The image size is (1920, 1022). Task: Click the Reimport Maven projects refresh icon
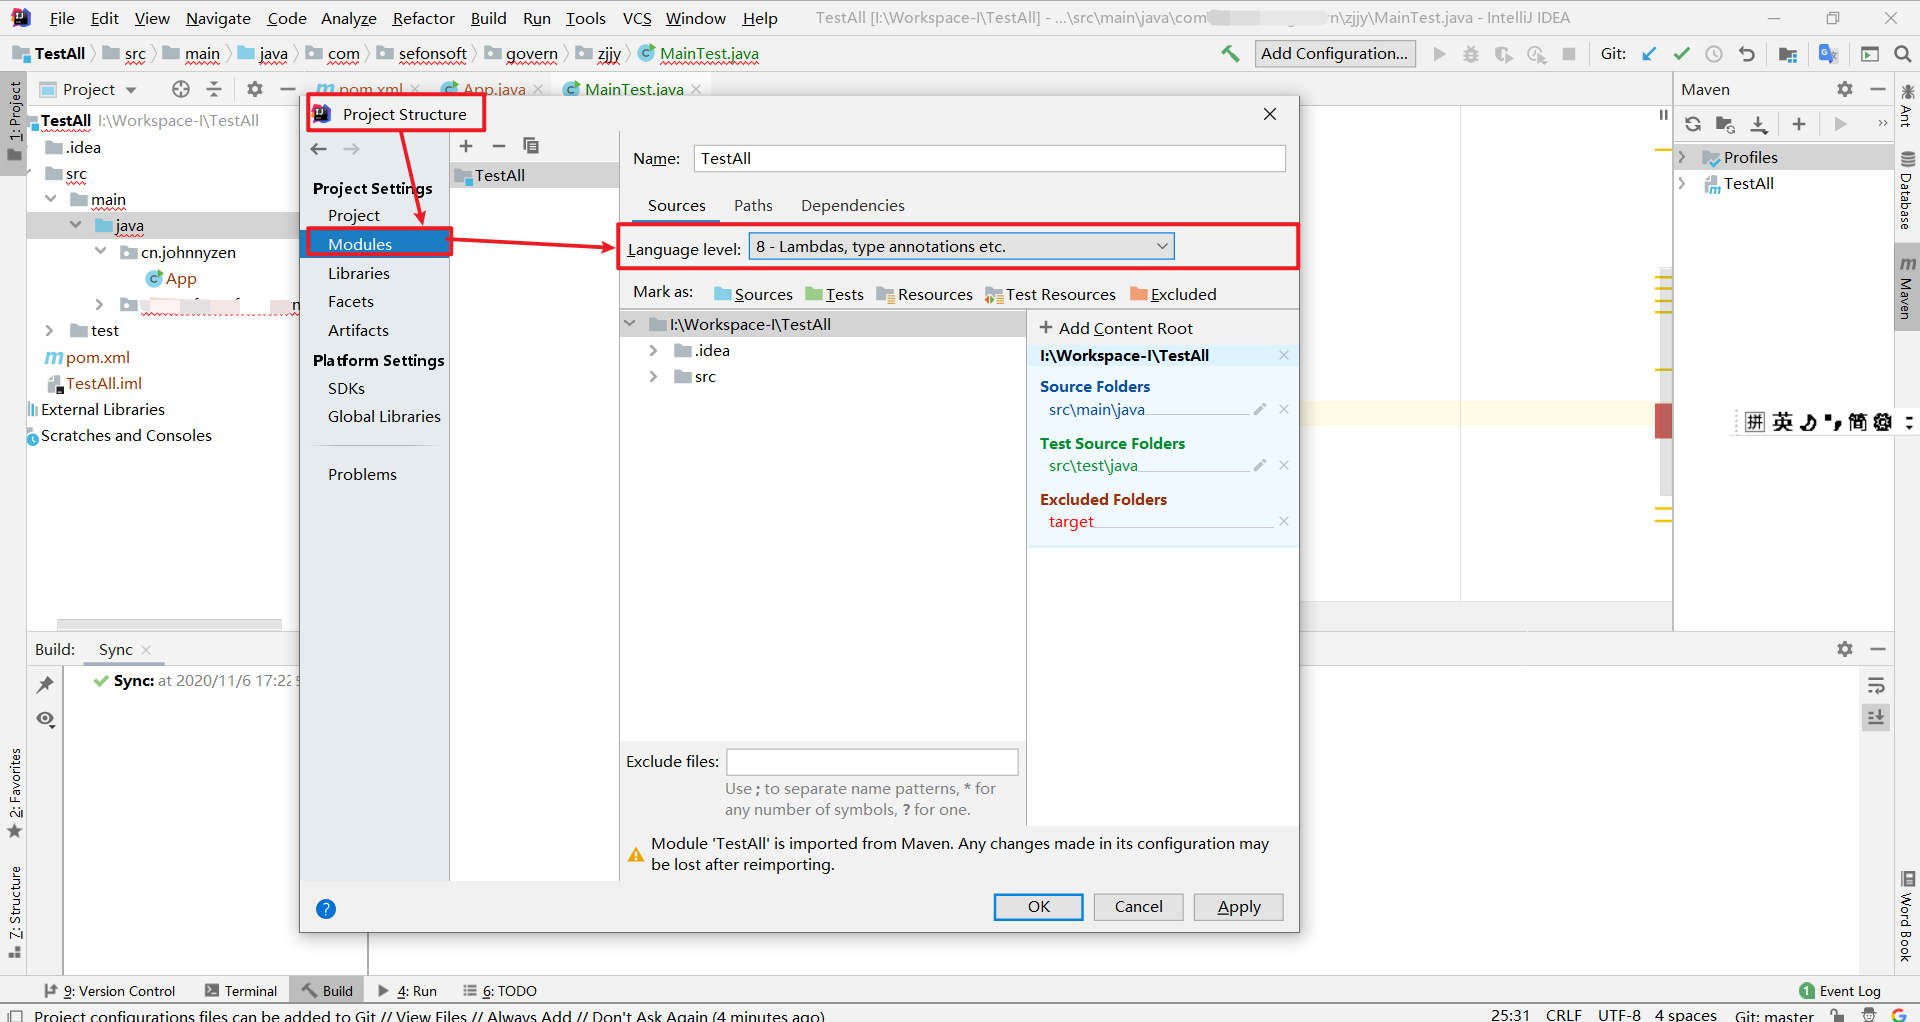coord(1693,124)
